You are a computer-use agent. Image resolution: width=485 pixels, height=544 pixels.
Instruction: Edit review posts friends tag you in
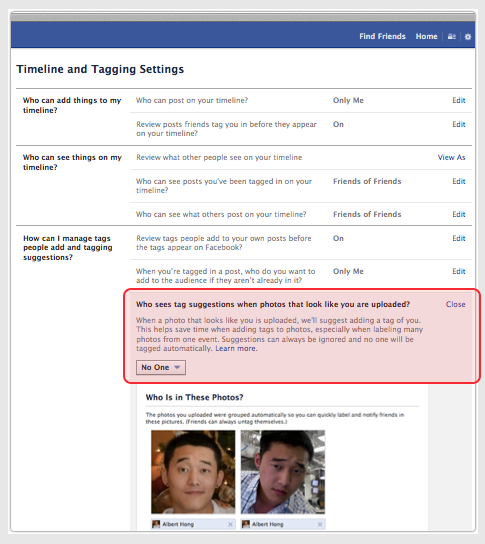(459, 124)
